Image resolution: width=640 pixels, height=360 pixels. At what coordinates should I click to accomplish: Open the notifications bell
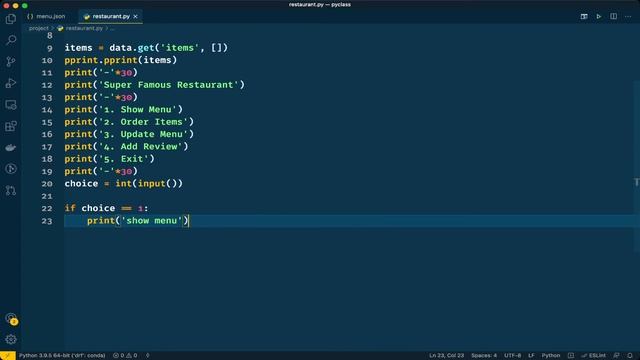click(630, 356)
